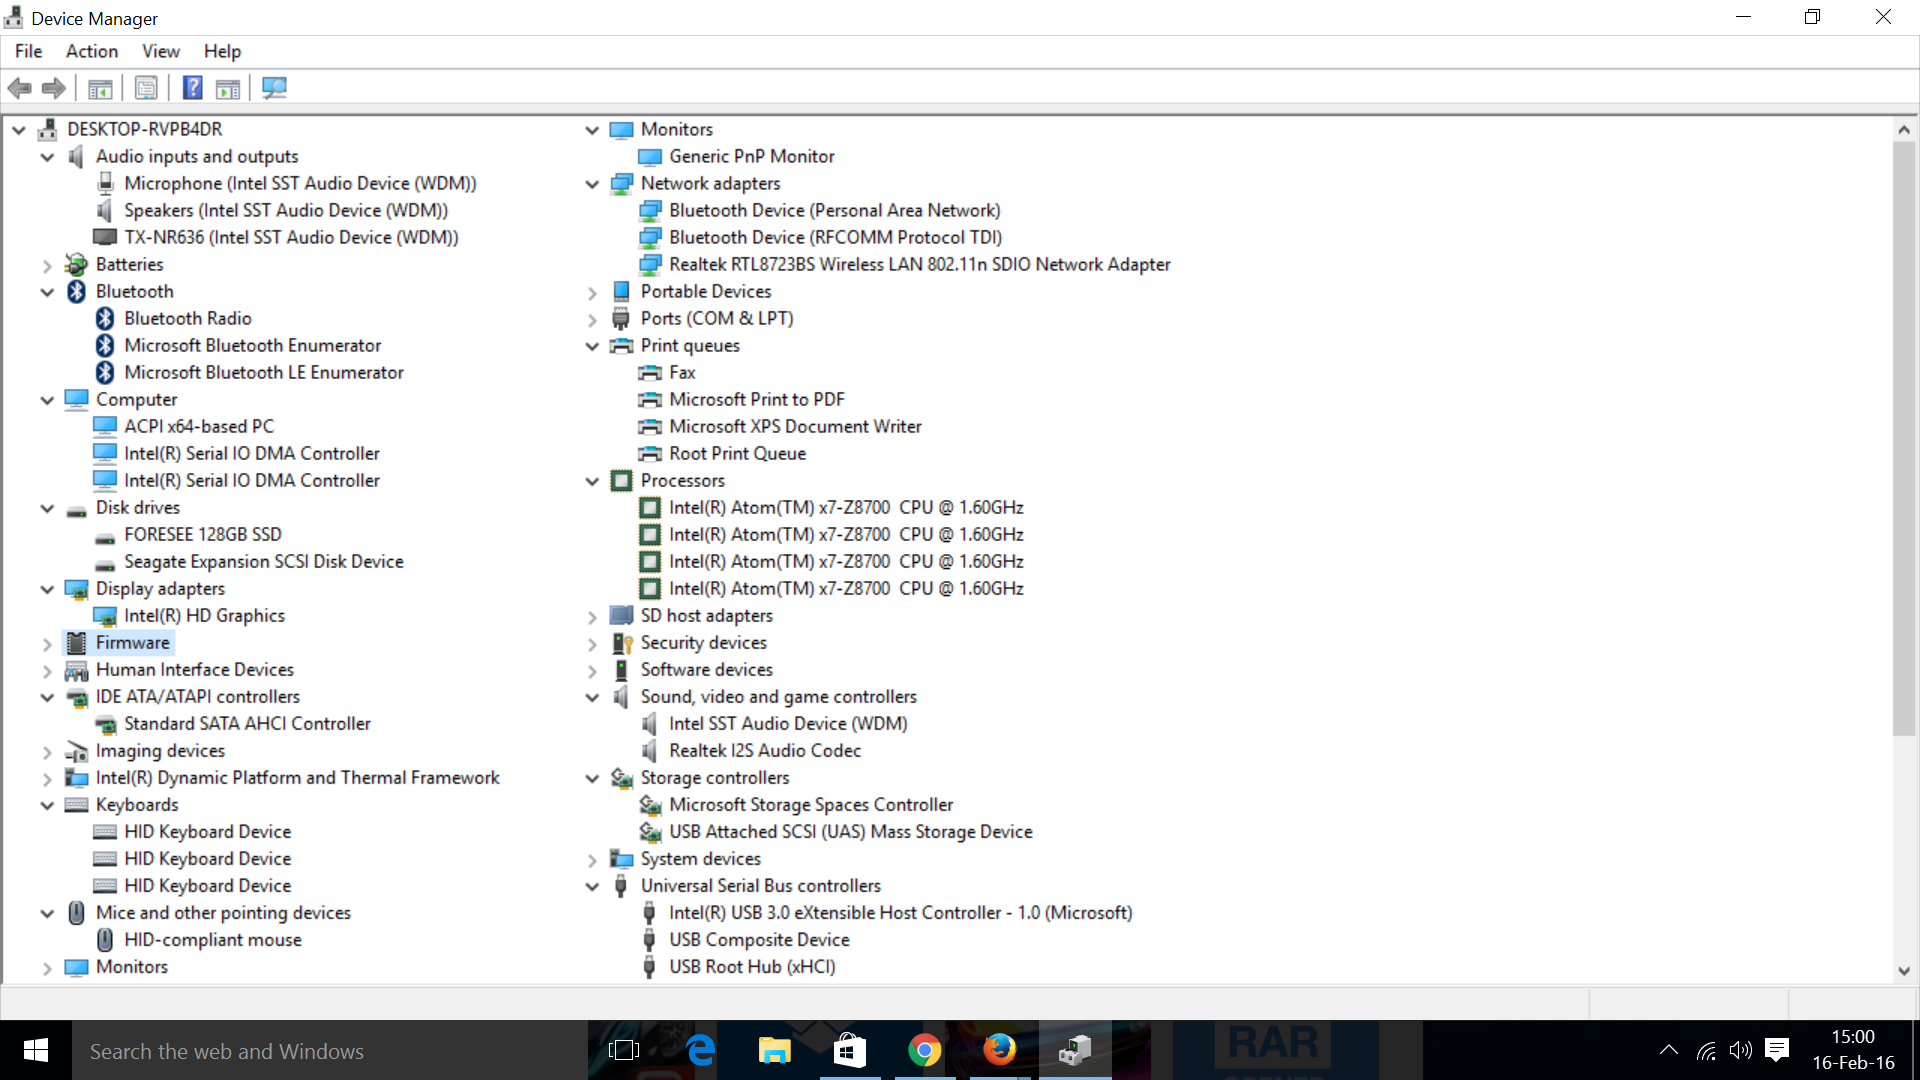Click the Windows Start button
Image resolution: width=1920 pixels, height=1080 pixels.
[x=36, y=1050]
